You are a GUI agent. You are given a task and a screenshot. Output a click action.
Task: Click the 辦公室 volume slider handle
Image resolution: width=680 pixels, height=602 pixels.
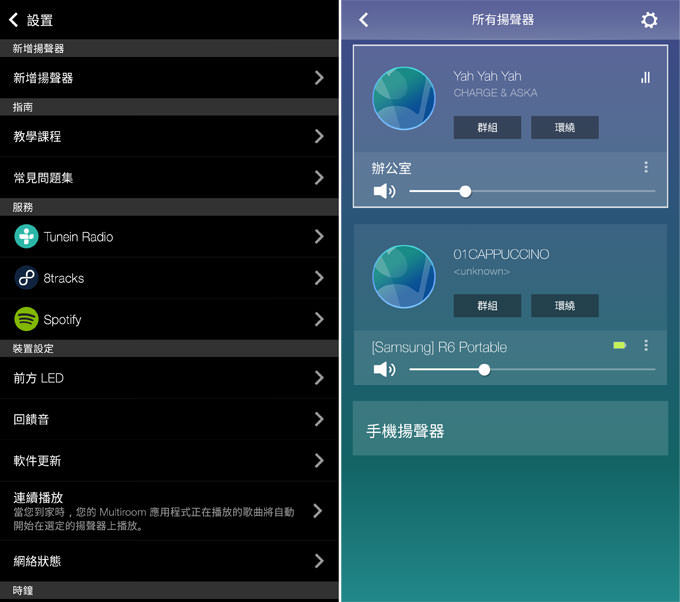click(465, 191)
